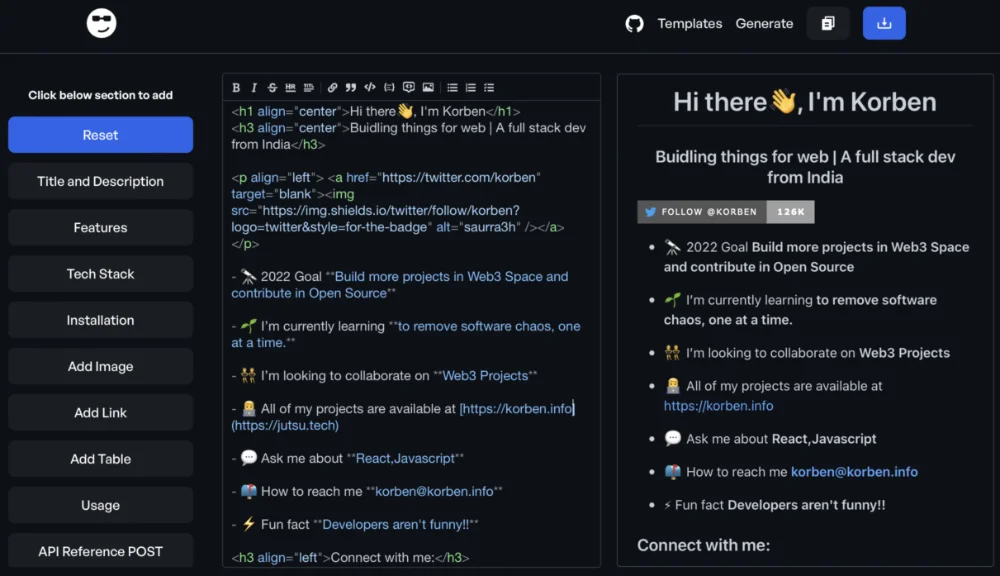This screenshot has height=576, width=1000.
Task: Open the Generate page
Action: tap(764, 24)
